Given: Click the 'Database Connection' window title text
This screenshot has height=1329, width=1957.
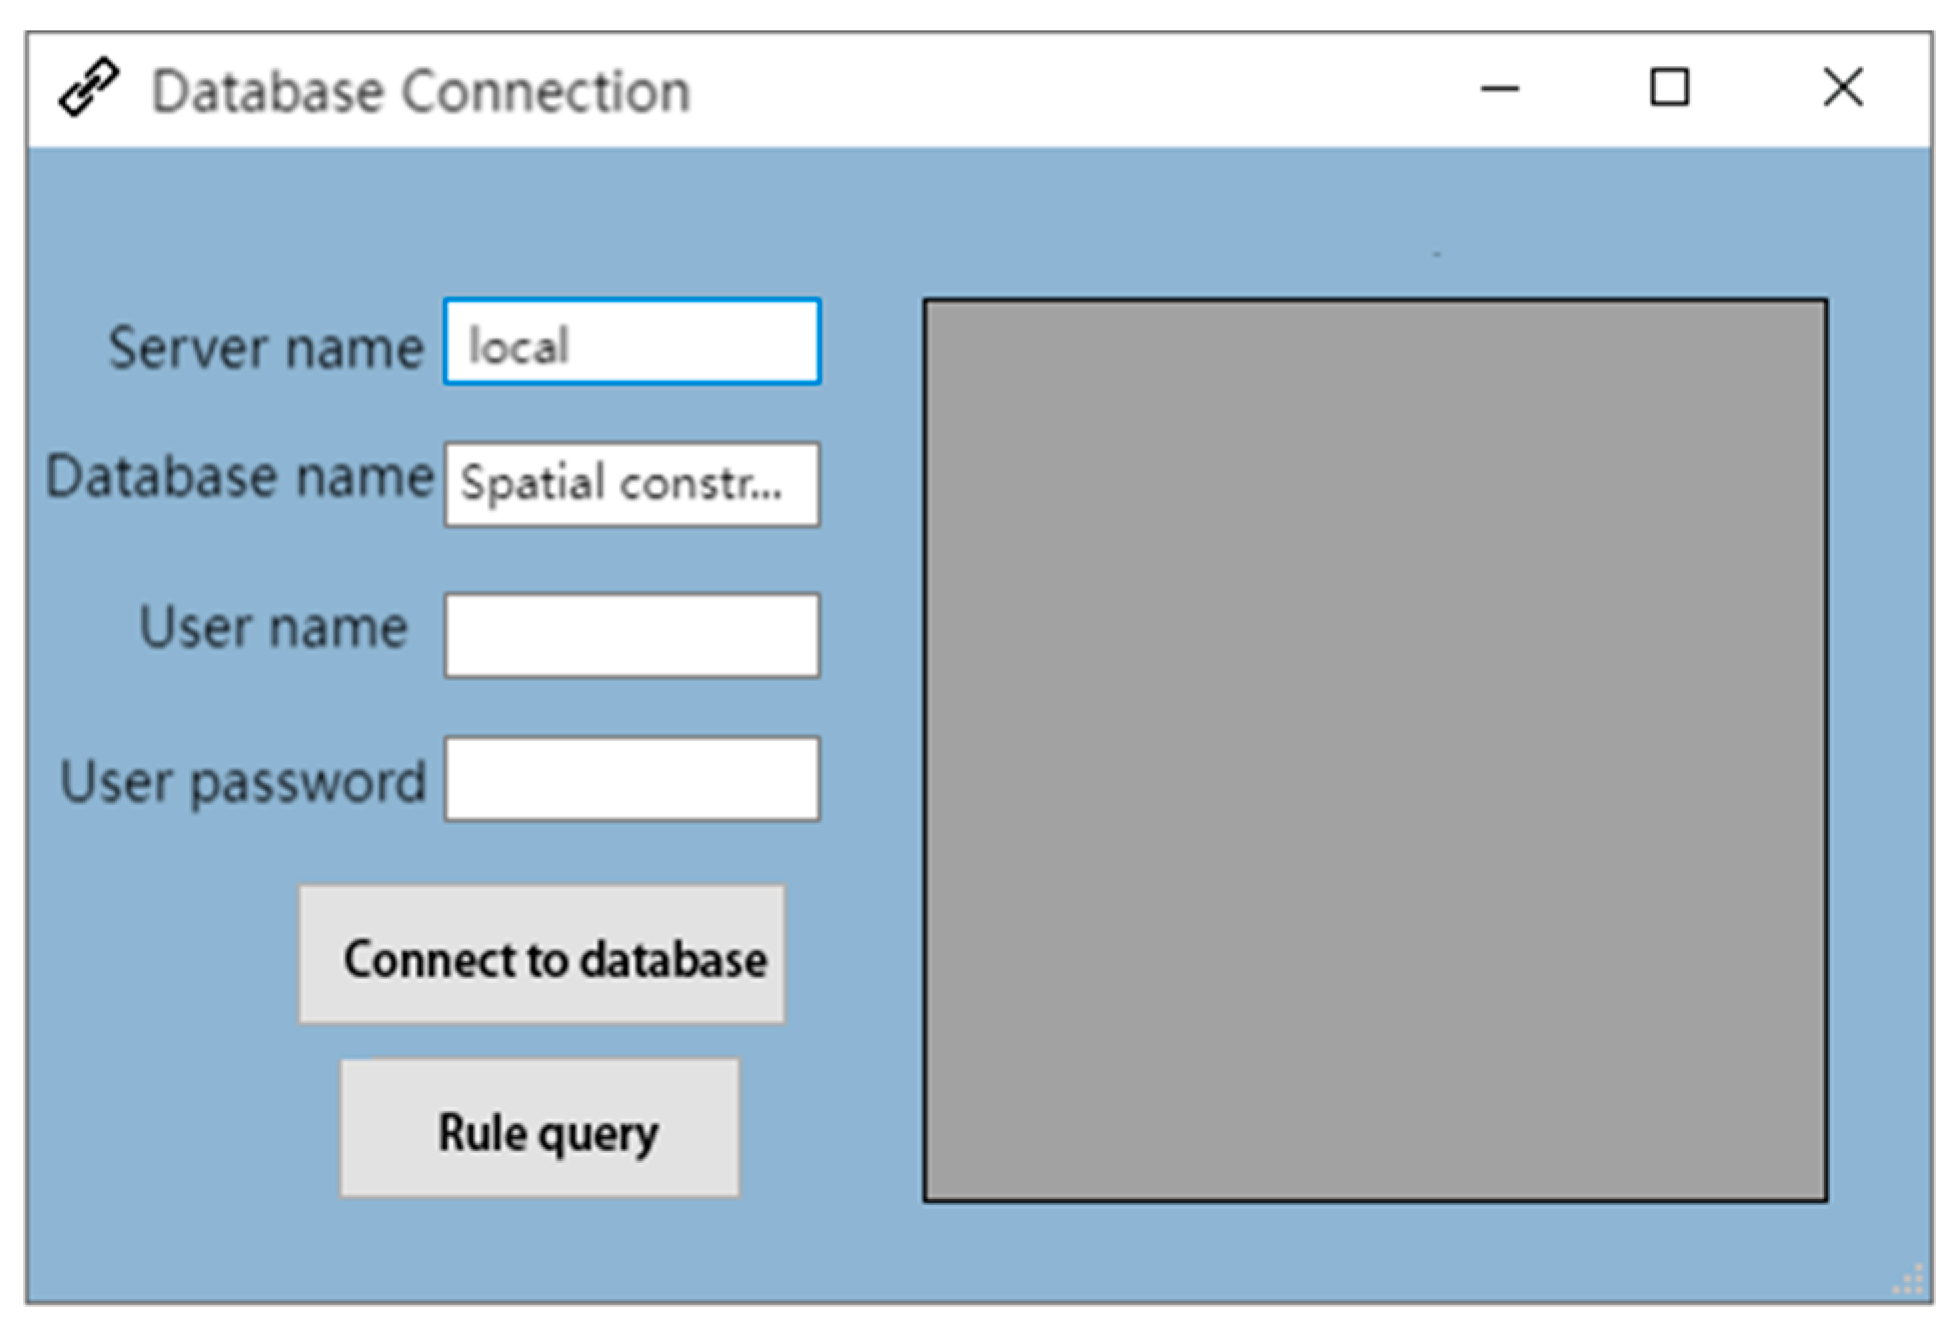Looking at the screenshot, I should coord(420,92).
